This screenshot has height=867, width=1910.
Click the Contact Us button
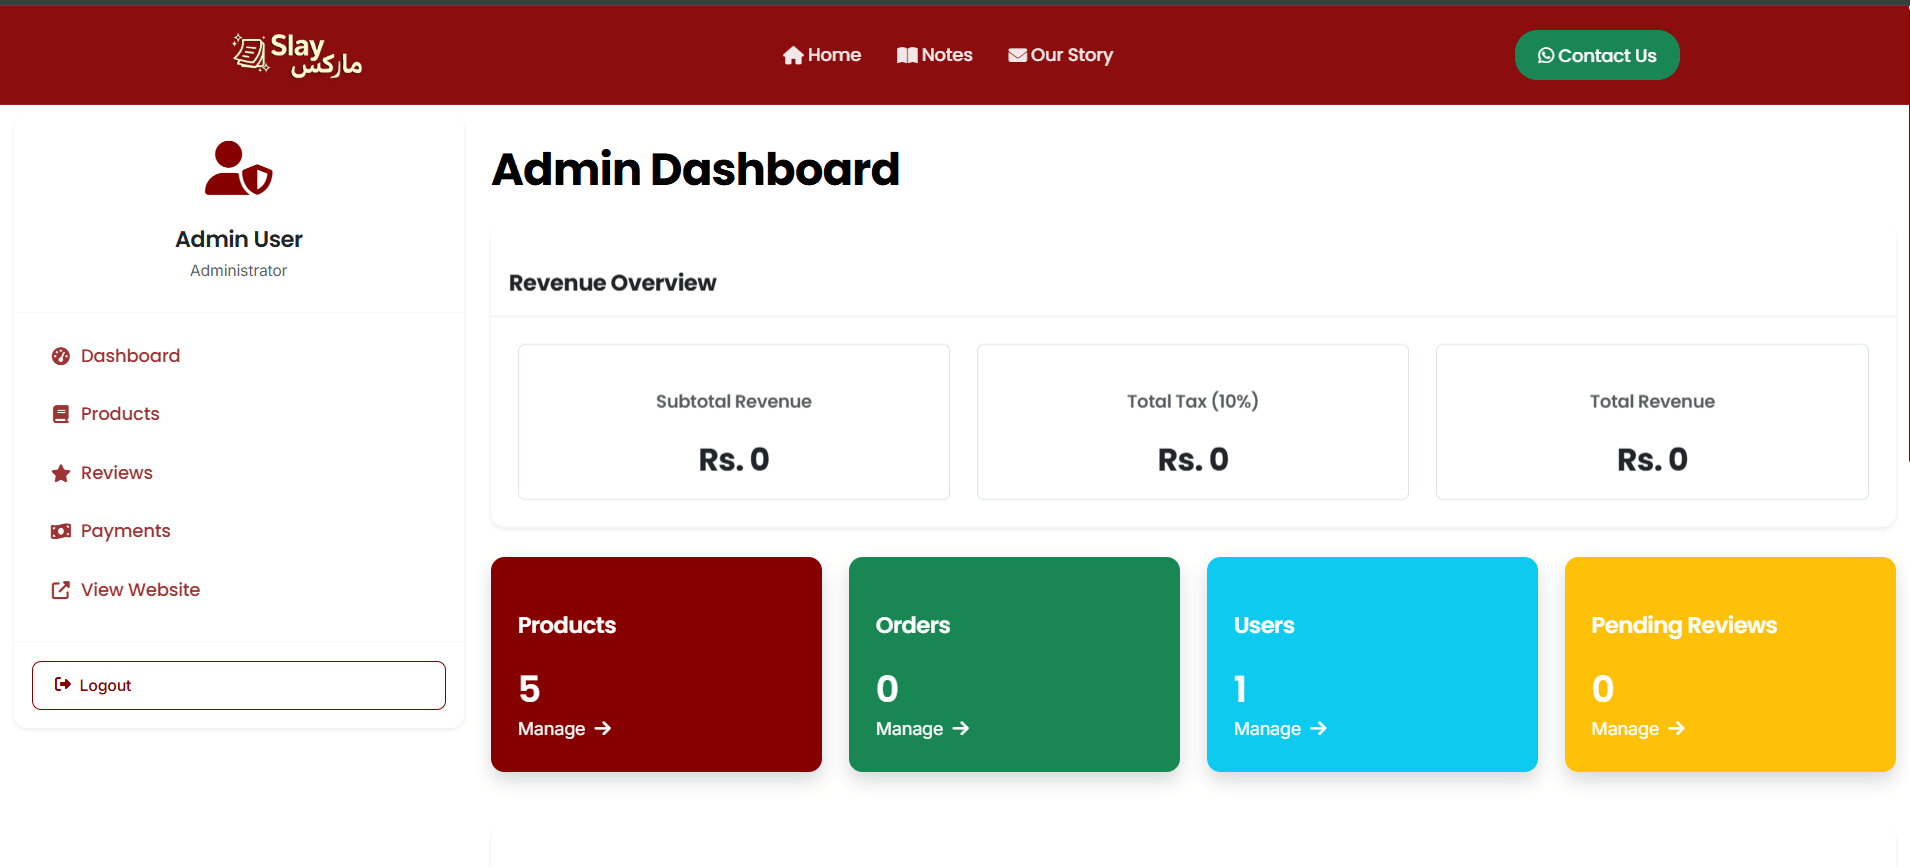click(x=1597, y=55)
